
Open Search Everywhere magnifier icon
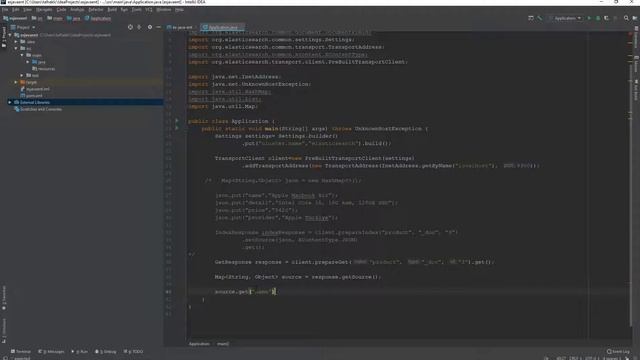coord(626,18)
